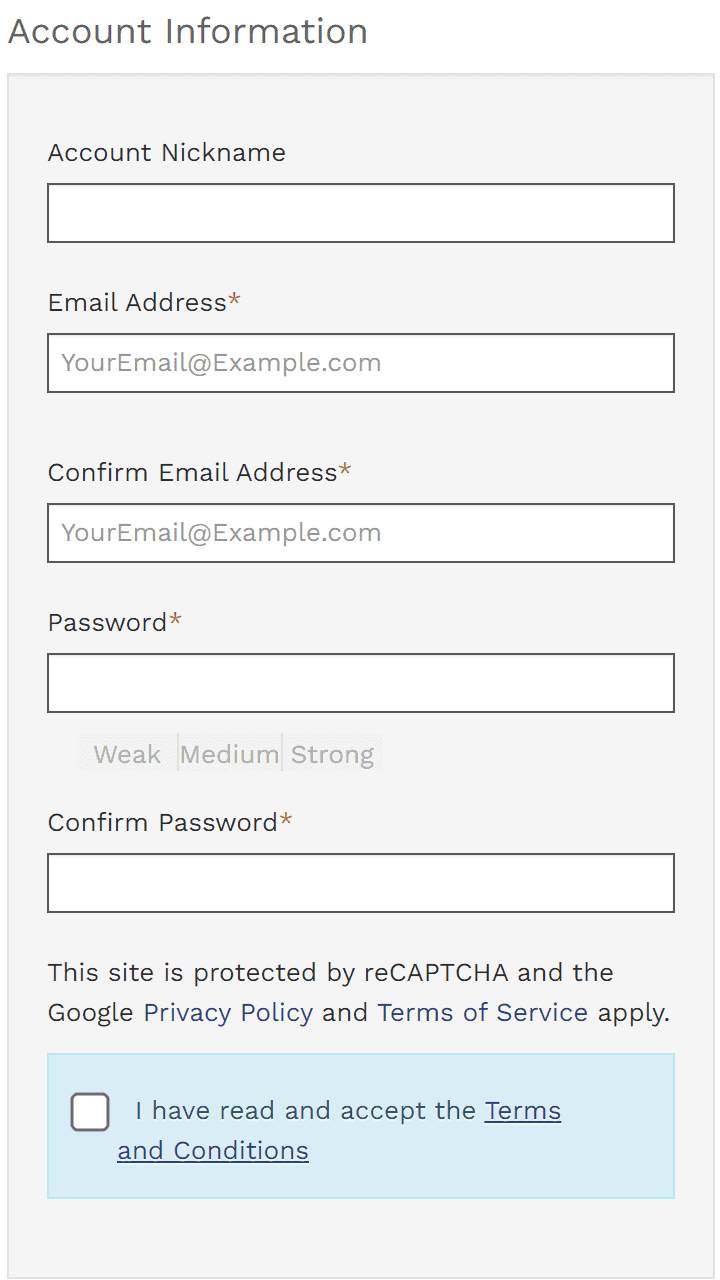Focus the Email Address text box
720x1280 pixels.
(x=360, y=363)
